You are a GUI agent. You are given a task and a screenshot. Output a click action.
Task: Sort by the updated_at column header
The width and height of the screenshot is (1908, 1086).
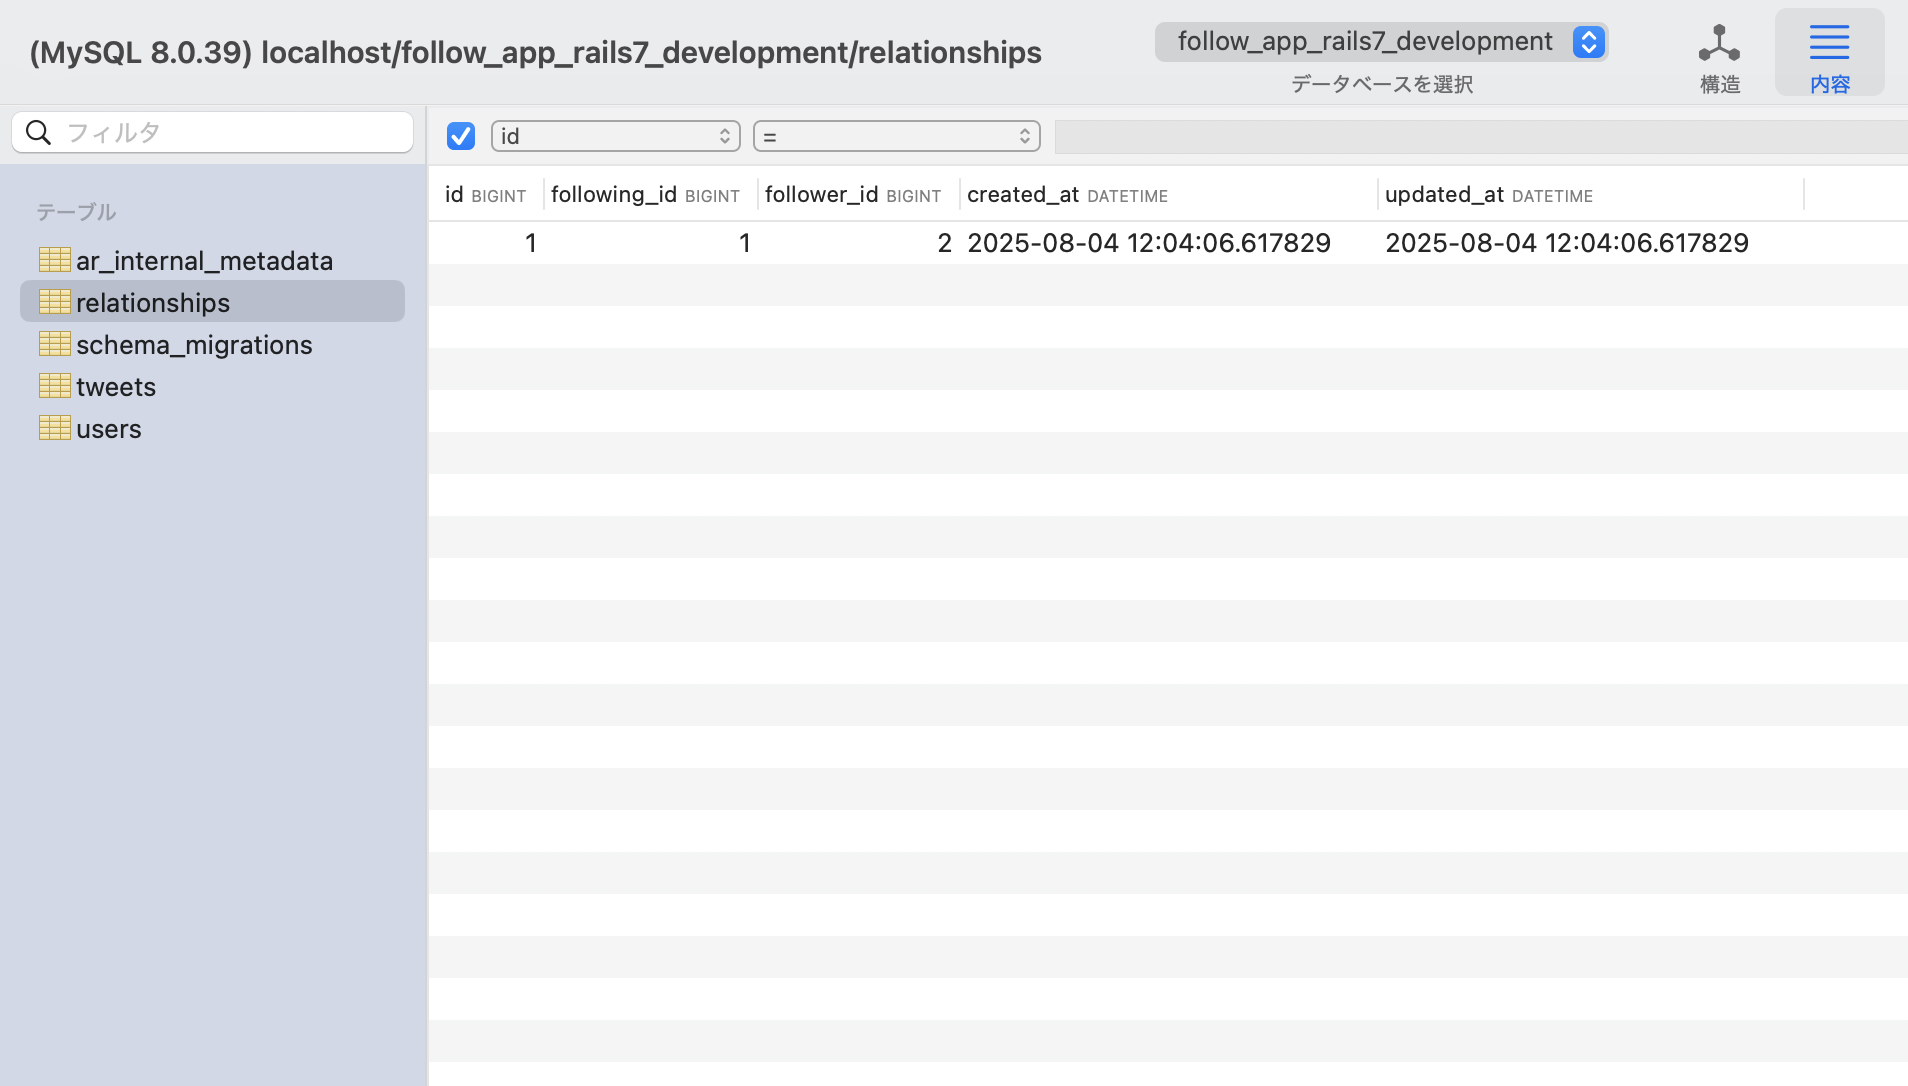click(x=1590, y=195)
